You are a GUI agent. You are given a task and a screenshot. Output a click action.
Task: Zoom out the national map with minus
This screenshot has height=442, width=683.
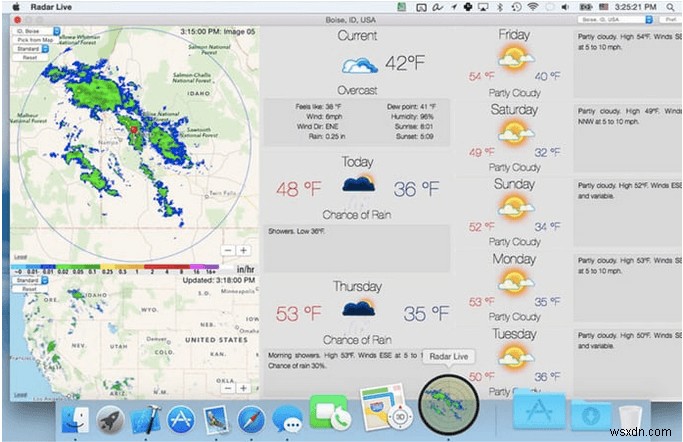point(228,388)
